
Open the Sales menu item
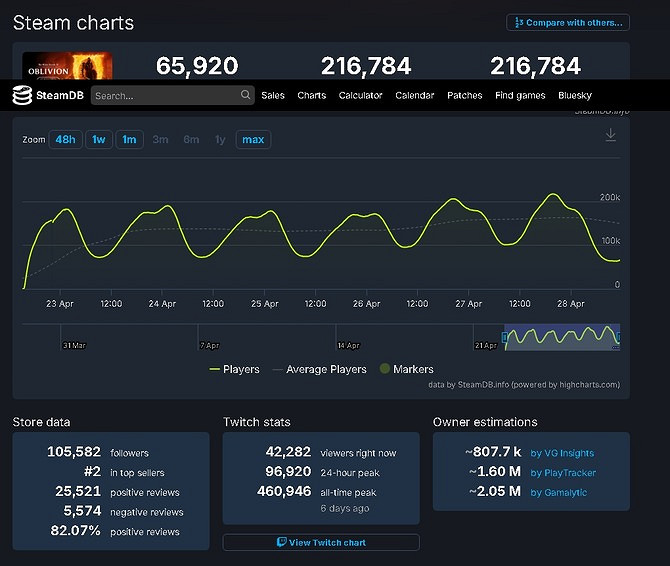click(x=272, y=95)
